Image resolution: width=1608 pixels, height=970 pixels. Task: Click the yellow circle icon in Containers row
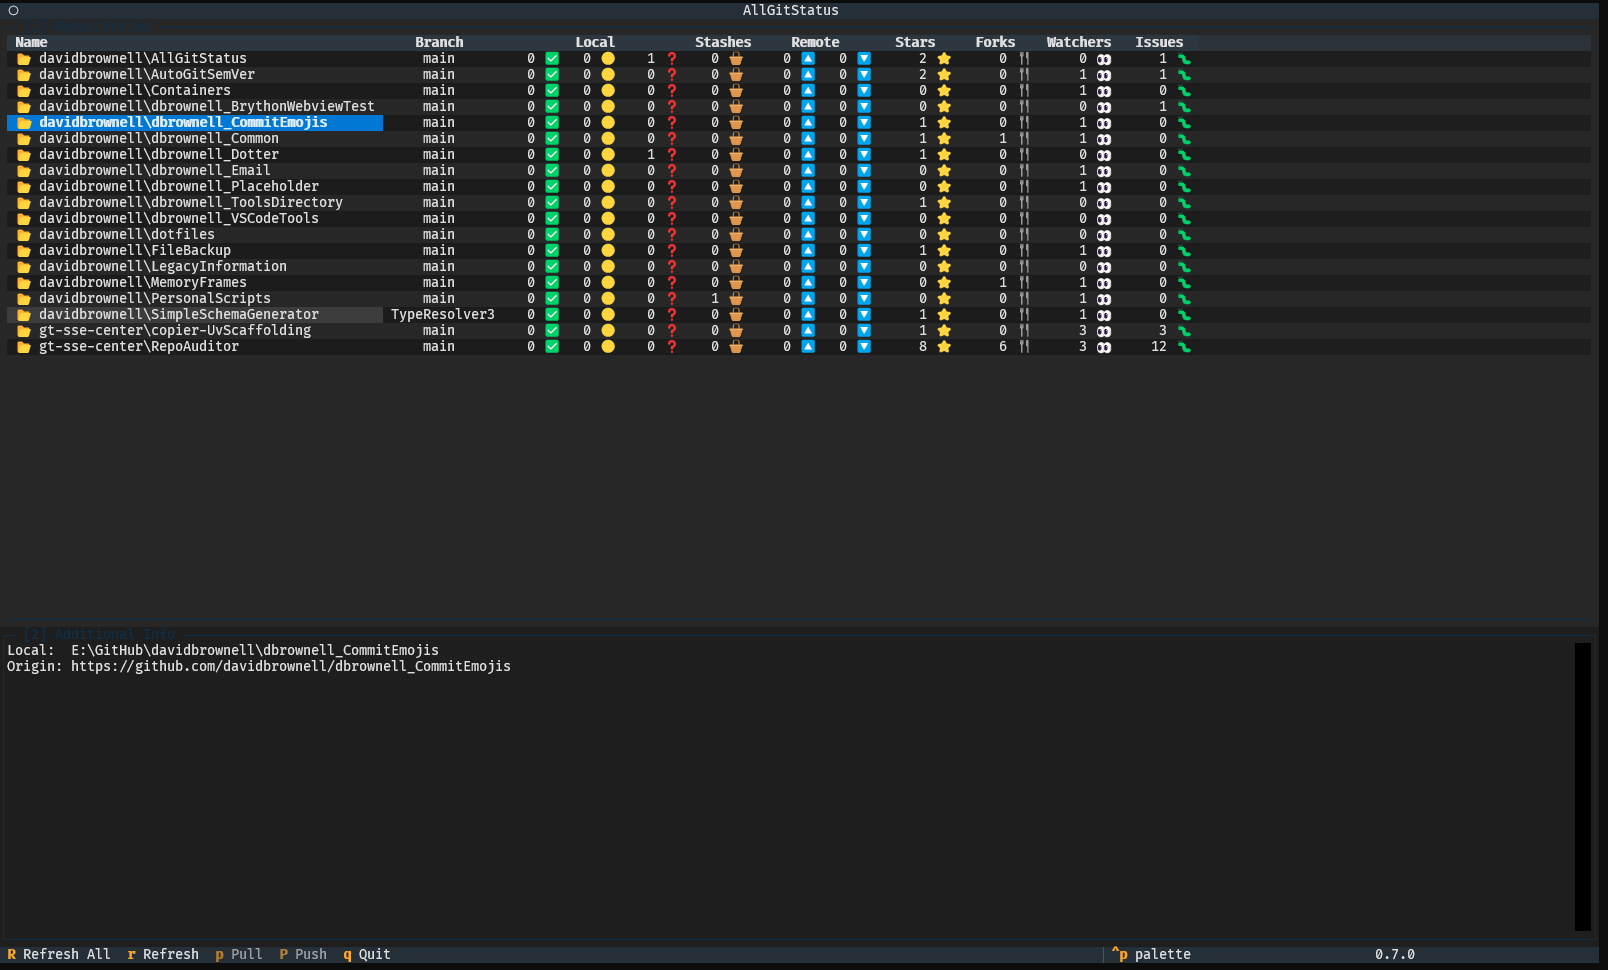tap(608, 91)
